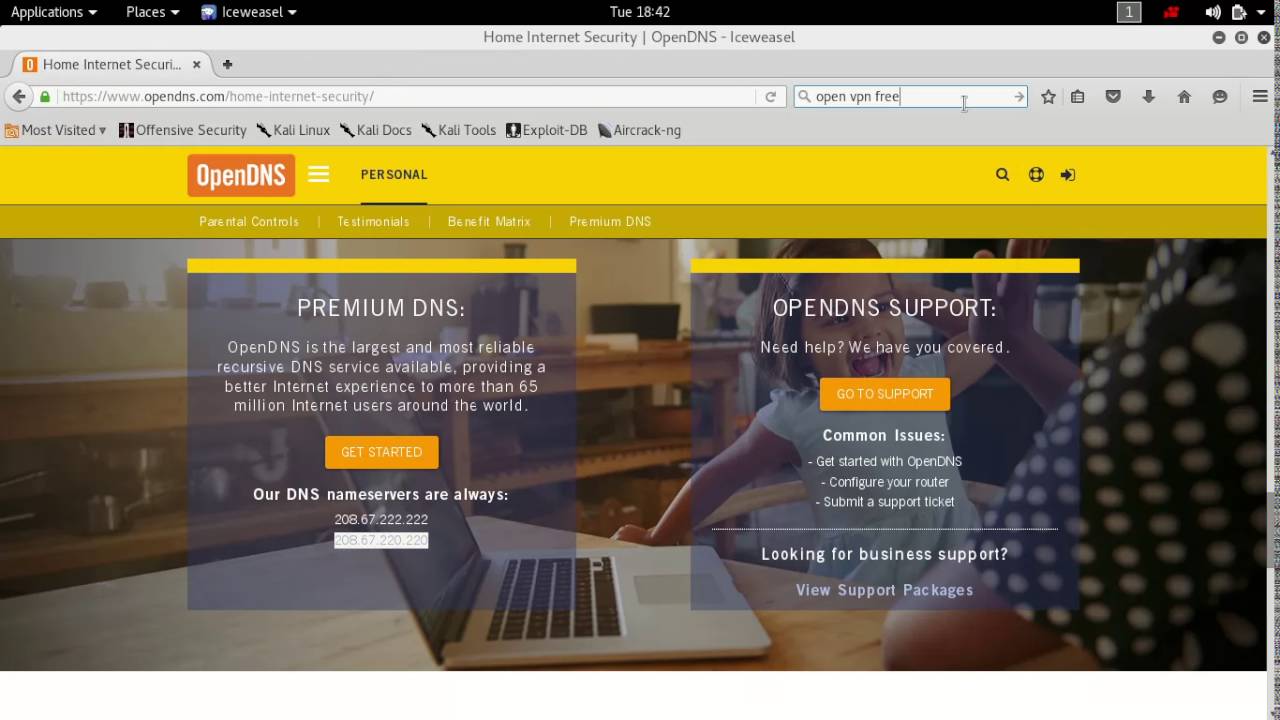
Task: Open the volume speaker icon
Action: (1213, 12)
